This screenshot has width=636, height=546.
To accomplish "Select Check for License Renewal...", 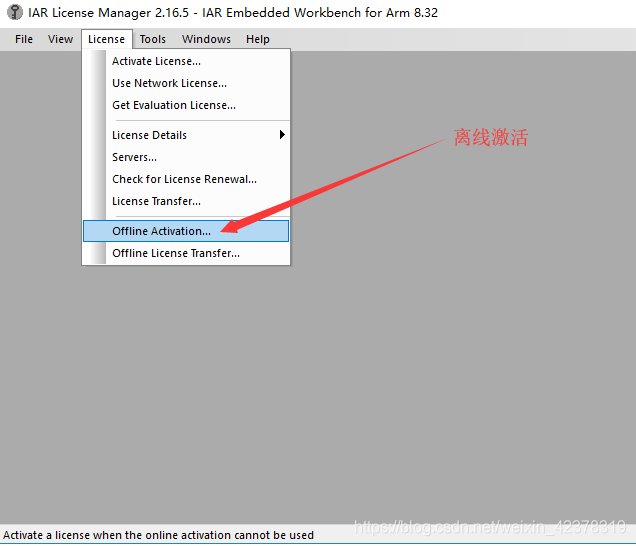I will (x=186, y=179).
